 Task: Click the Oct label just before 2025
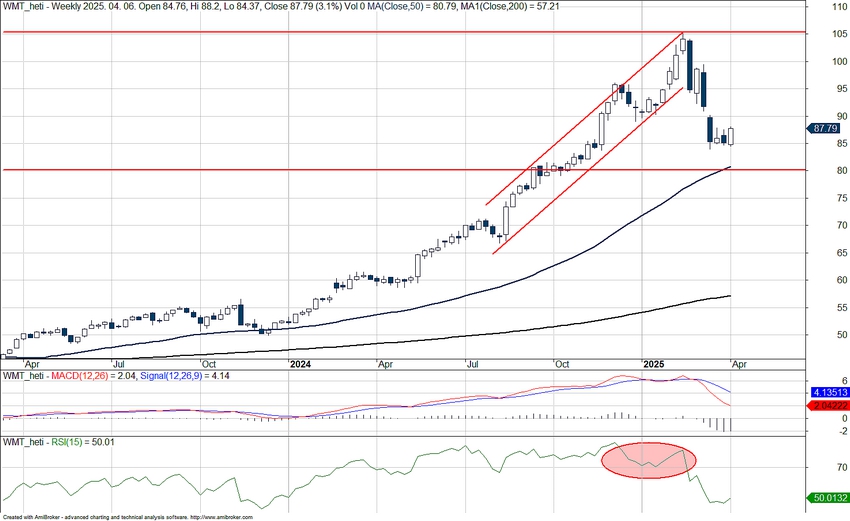pyautogui.click(x=562, y=364)
